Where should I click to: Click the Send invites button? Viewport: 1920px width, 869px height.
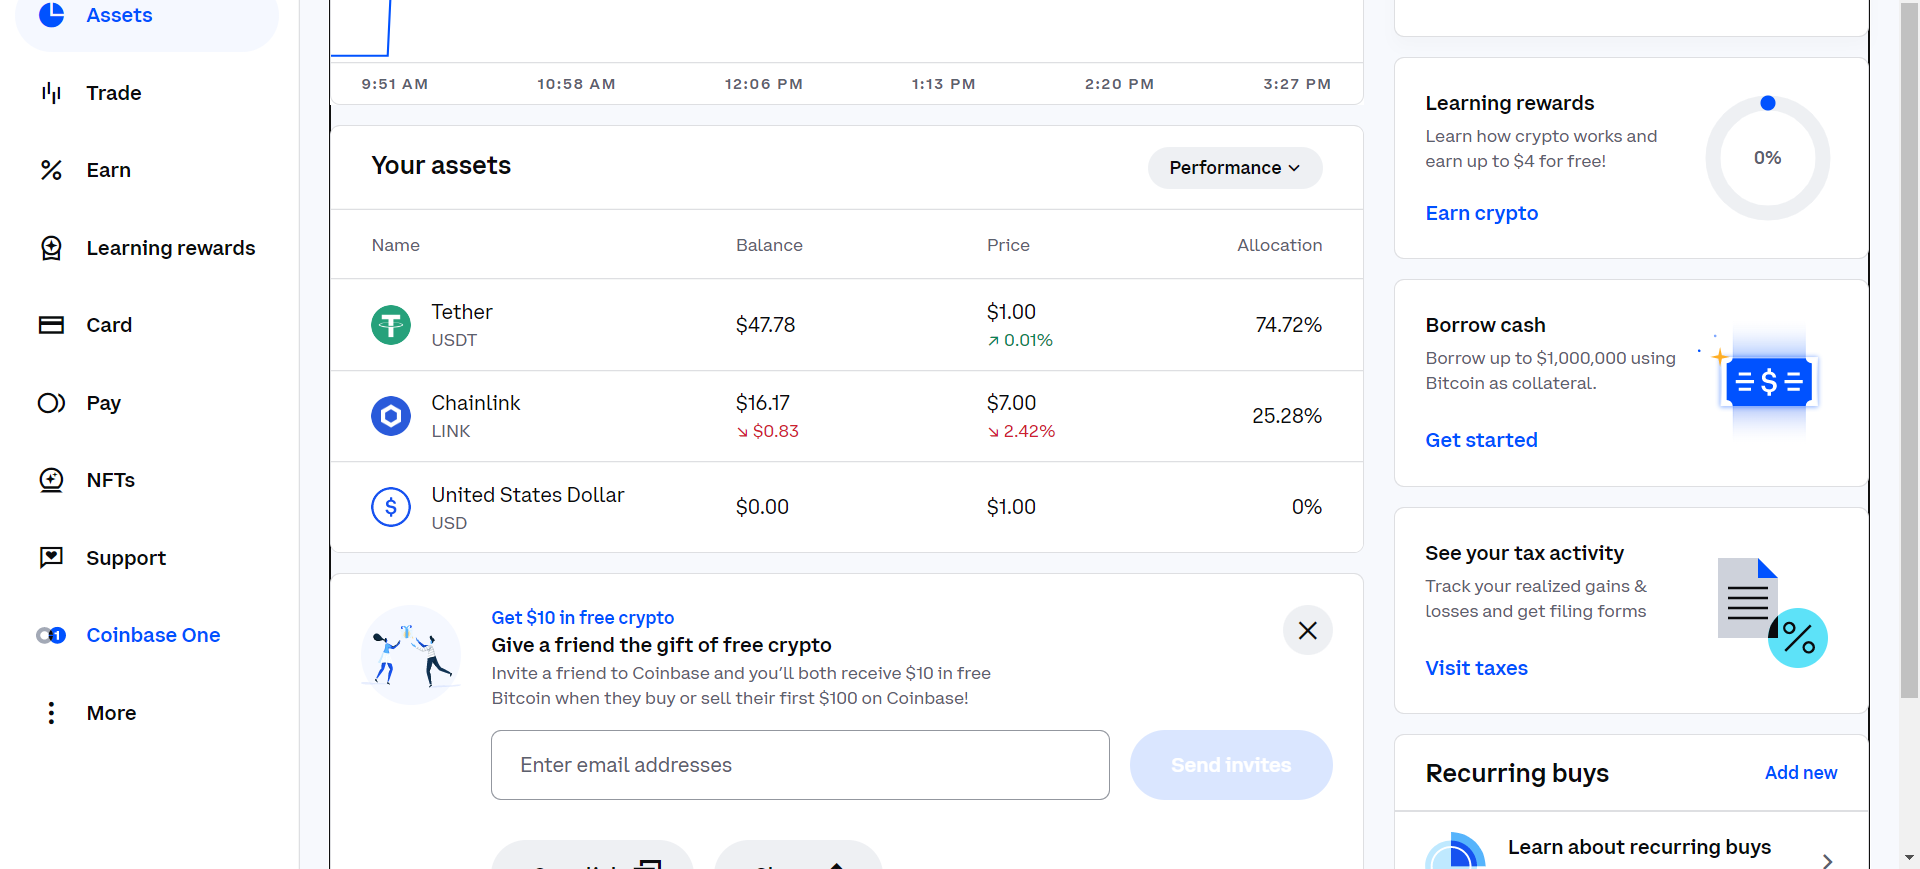(x=1231, y=765)
